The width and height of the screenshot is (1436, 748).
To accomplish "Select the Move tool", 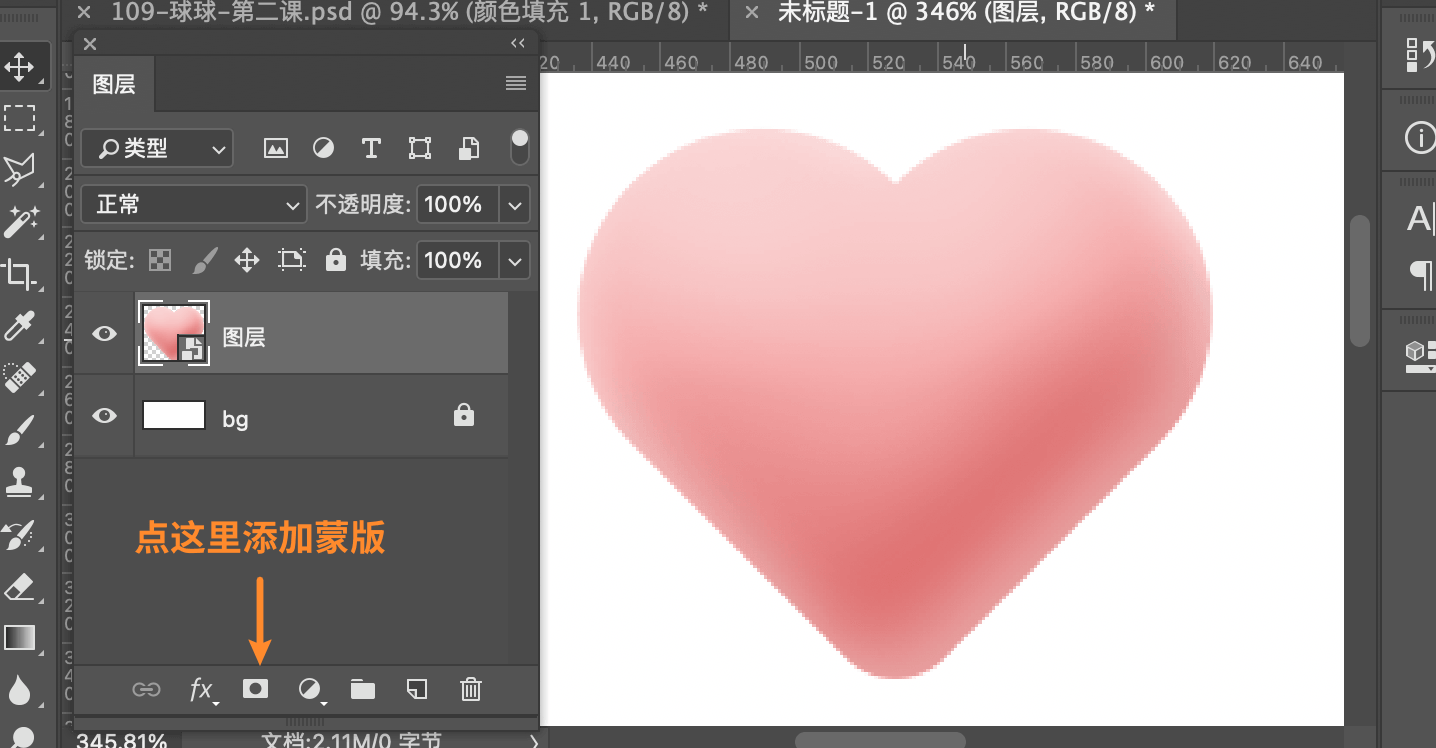I will (19, 68).
